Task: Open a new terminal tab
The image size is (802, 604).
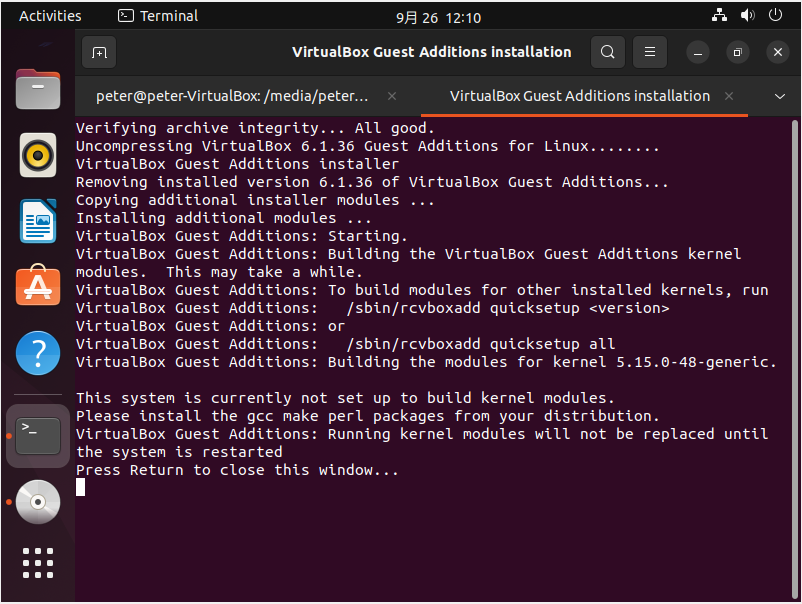Action: point(99,52)
